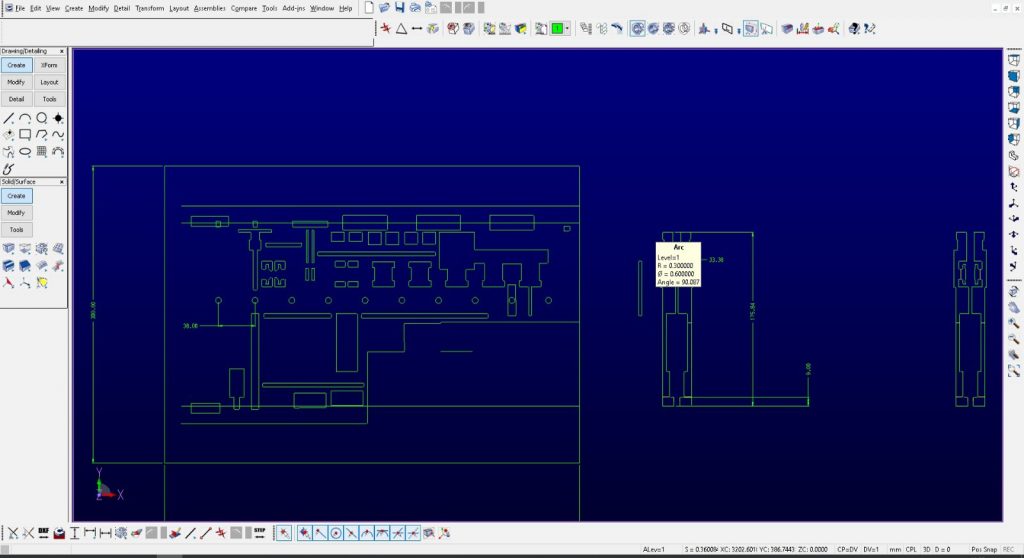Viewport: 1024px width, 558px height.
Task: Select the Arc tool in Drawing/Detailing palette
Action: click(x=25, y=118)
